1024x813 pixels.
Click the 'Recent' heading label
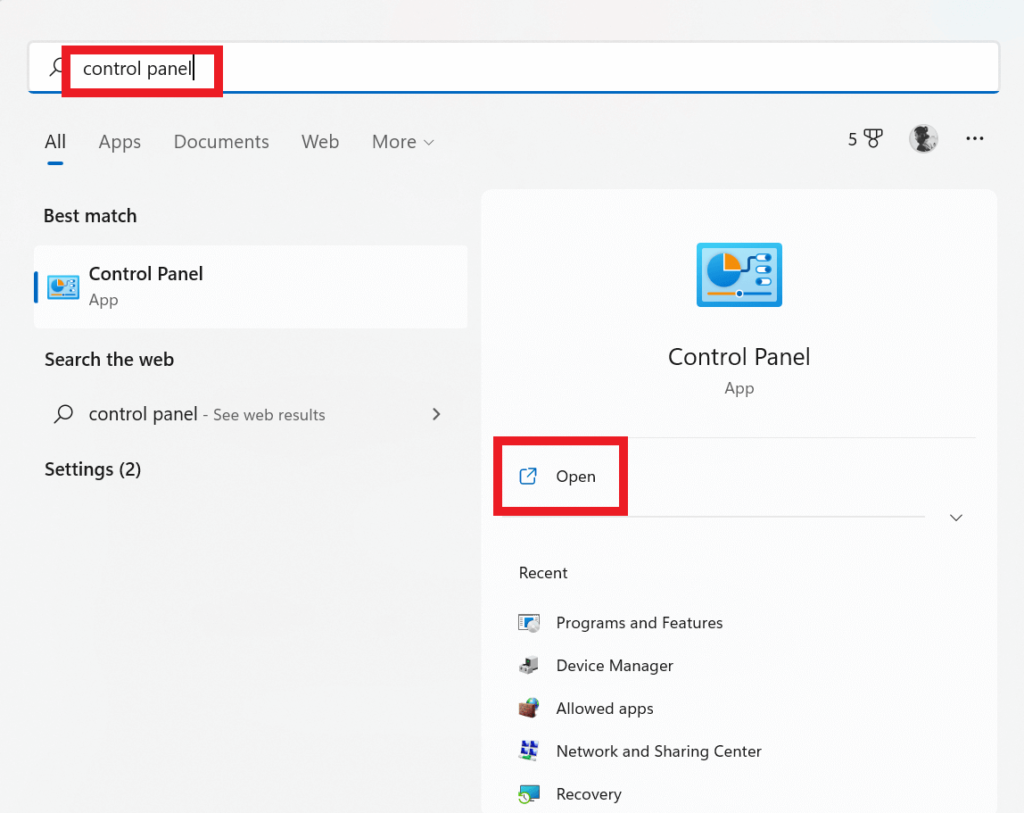click(543, 573)
